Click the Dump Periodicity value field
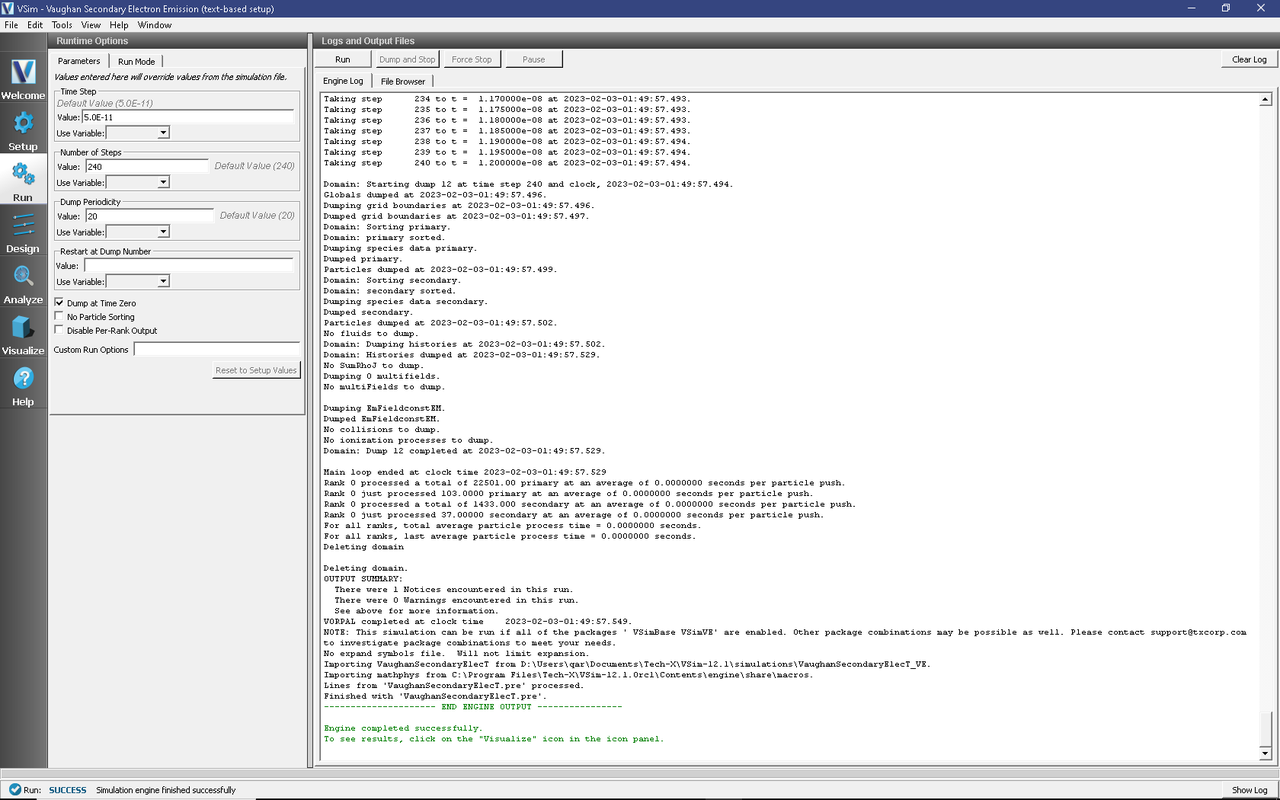This screenshot has width=1280, height=800. [148, 216]
